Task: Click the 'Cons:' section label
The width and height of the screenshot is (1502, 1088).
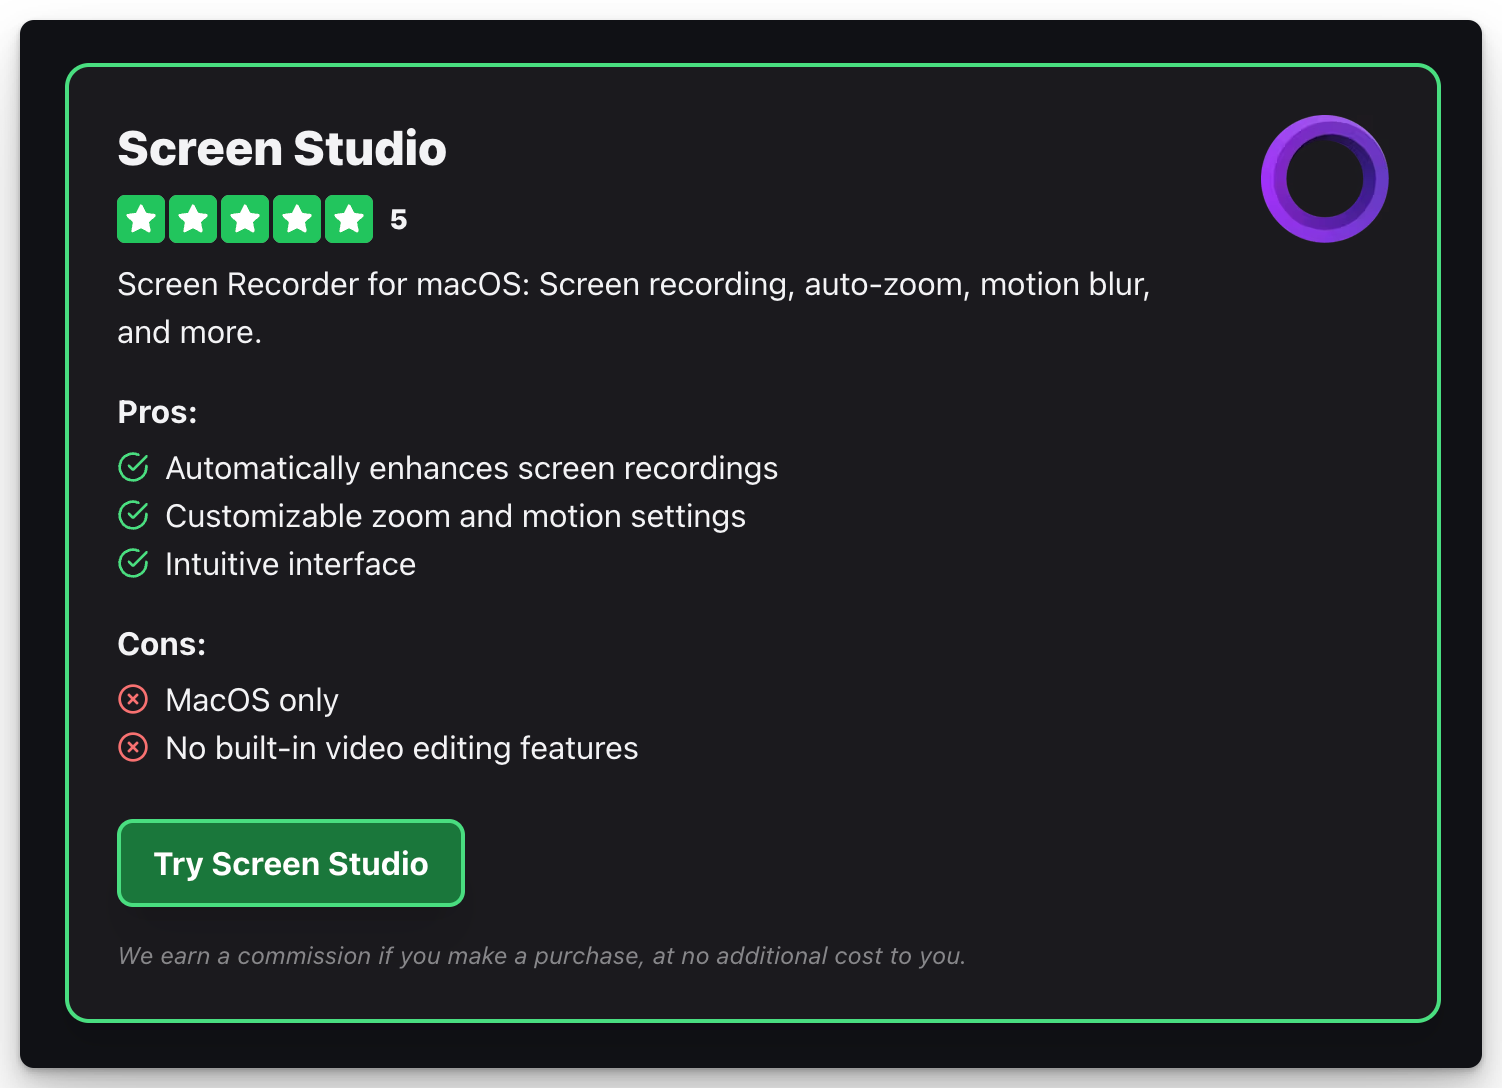Action: [x=161, y=644]
